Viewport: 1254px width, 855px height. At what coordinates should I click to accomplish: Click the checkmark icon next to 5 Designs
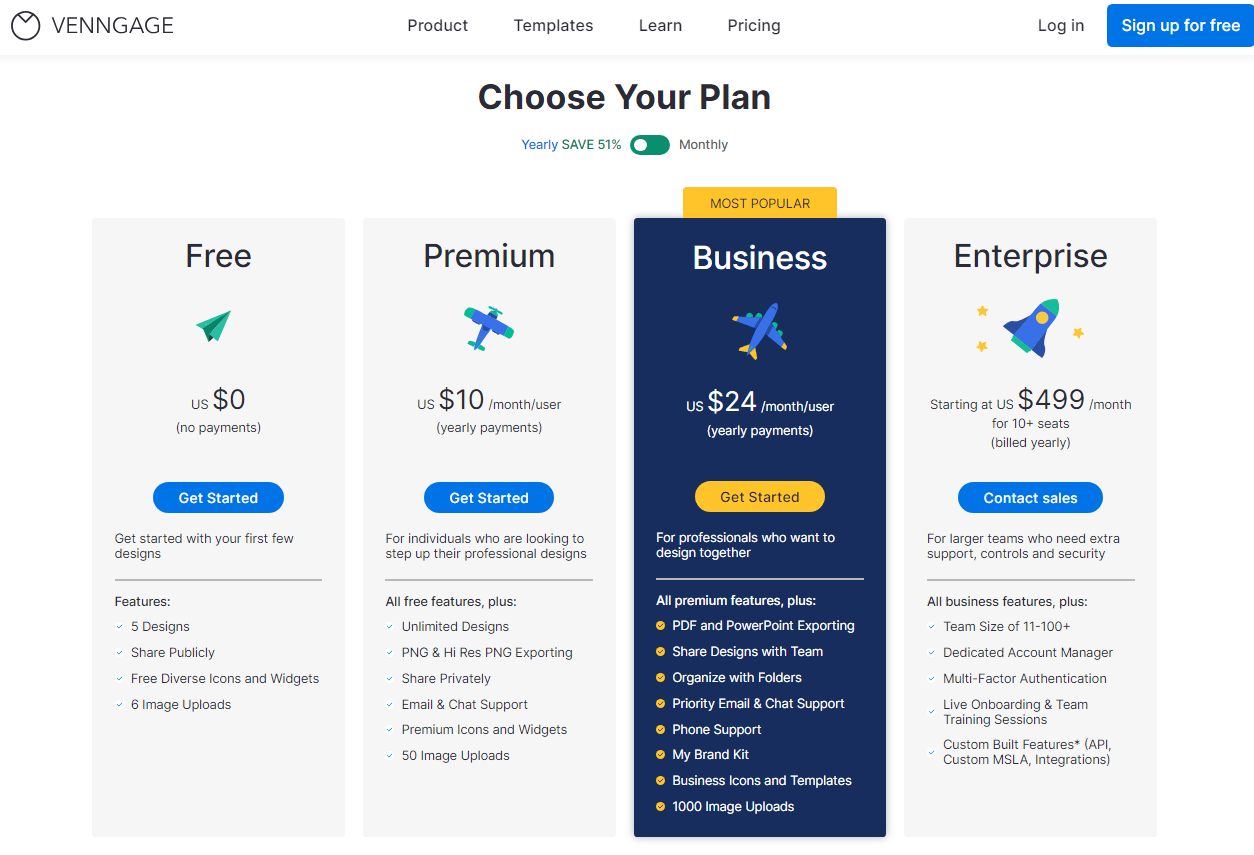(x=119, y=627)
